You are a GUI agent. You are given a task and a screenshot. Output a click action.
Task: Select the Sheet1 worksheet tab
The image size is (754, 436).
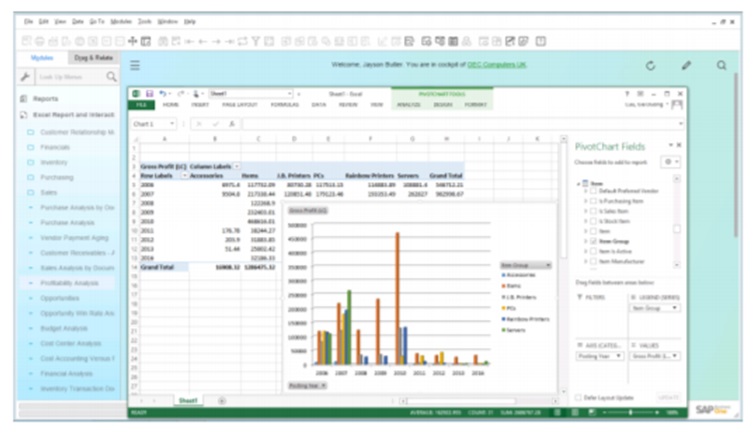[188, 400]
